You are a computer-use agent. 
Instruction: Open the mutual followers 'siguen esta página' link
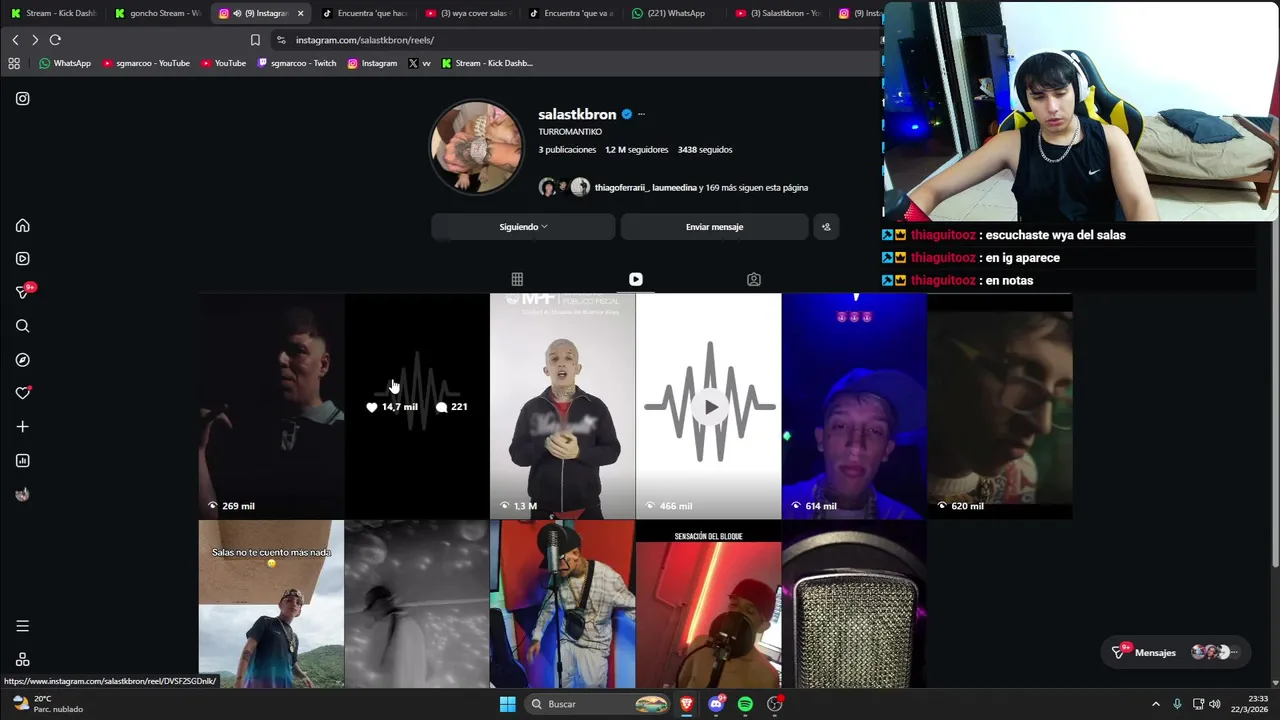click(701, 188)
